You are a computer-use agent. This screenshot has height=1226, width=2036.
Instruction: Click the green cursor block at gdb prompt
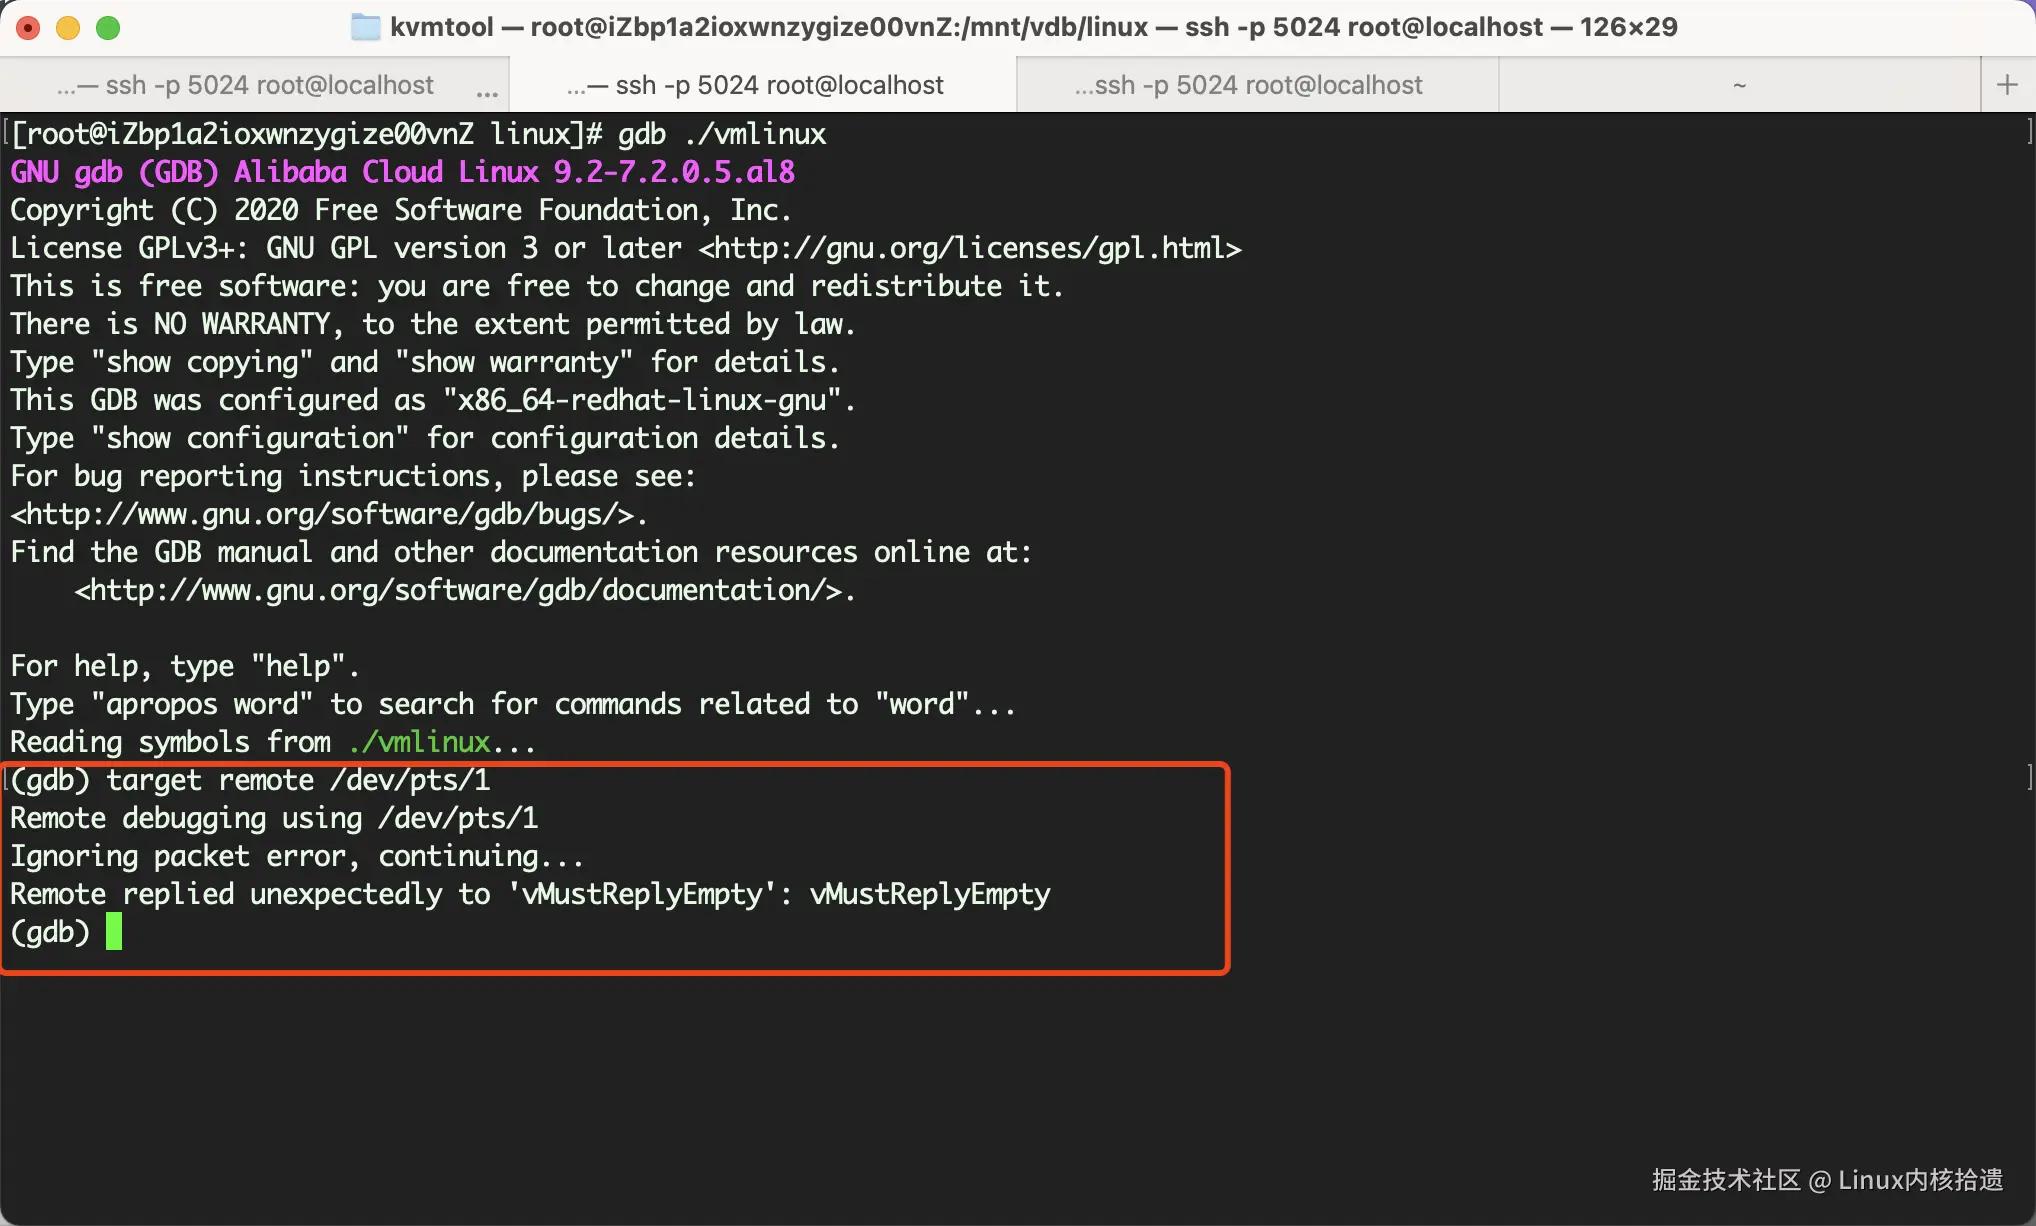(114, 931)
